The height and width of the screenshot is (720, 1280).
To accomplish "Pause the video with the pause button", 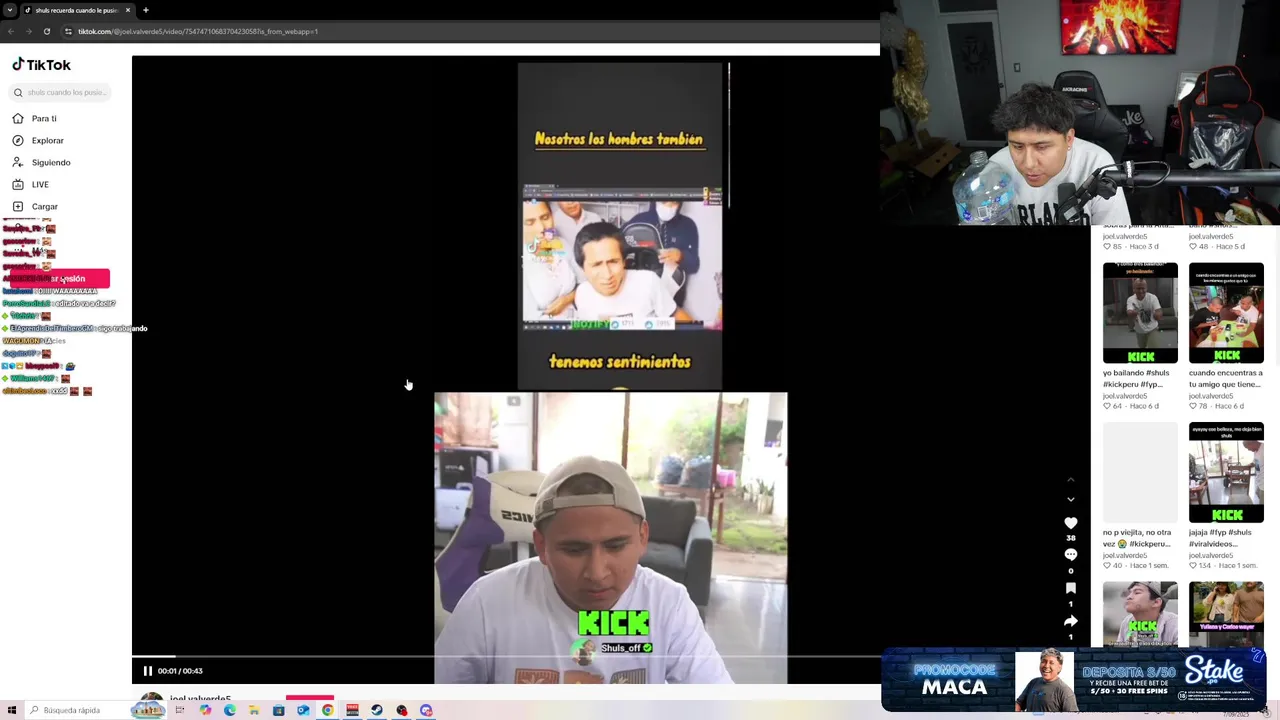I will (148, 671).
